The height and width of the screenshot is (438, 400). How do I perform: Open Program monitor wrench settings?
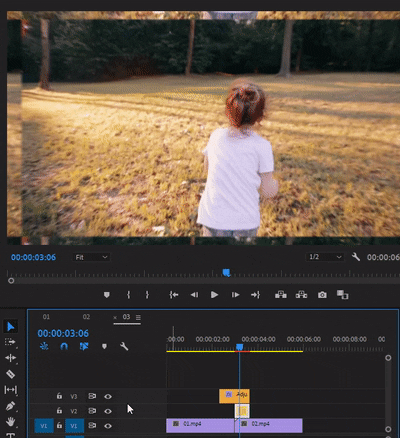click(x=356, y=257)
